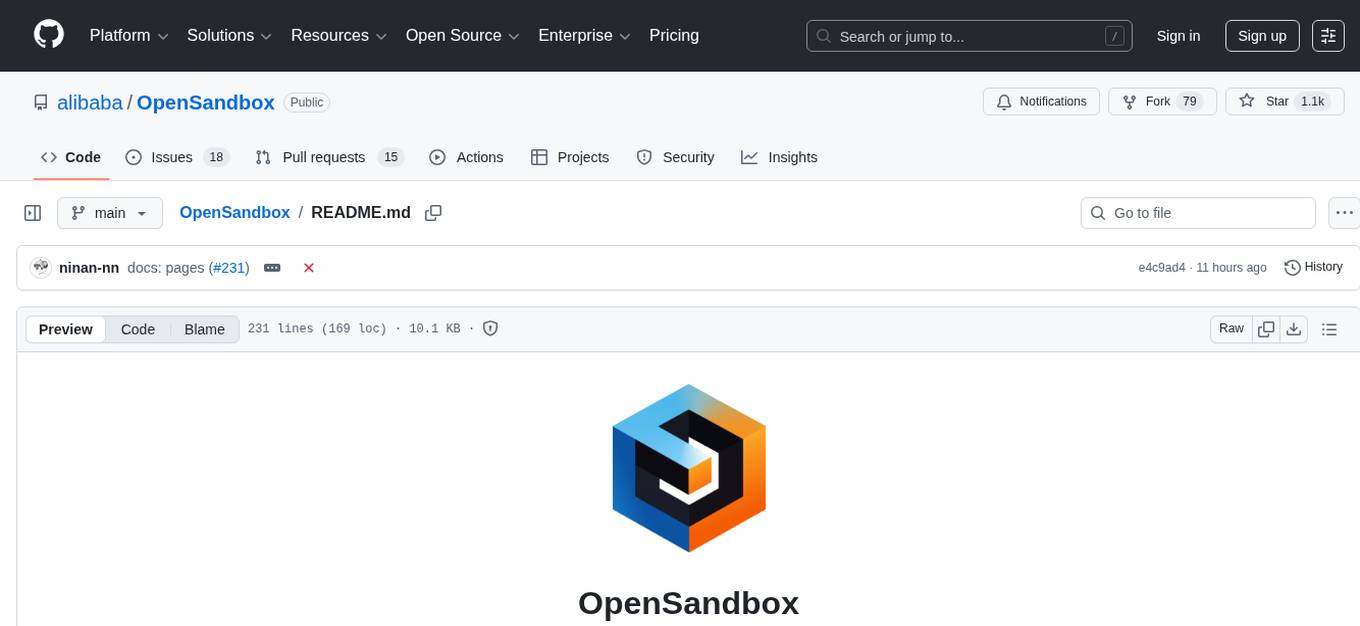Open the Go to file search field

click(1197, 212)
